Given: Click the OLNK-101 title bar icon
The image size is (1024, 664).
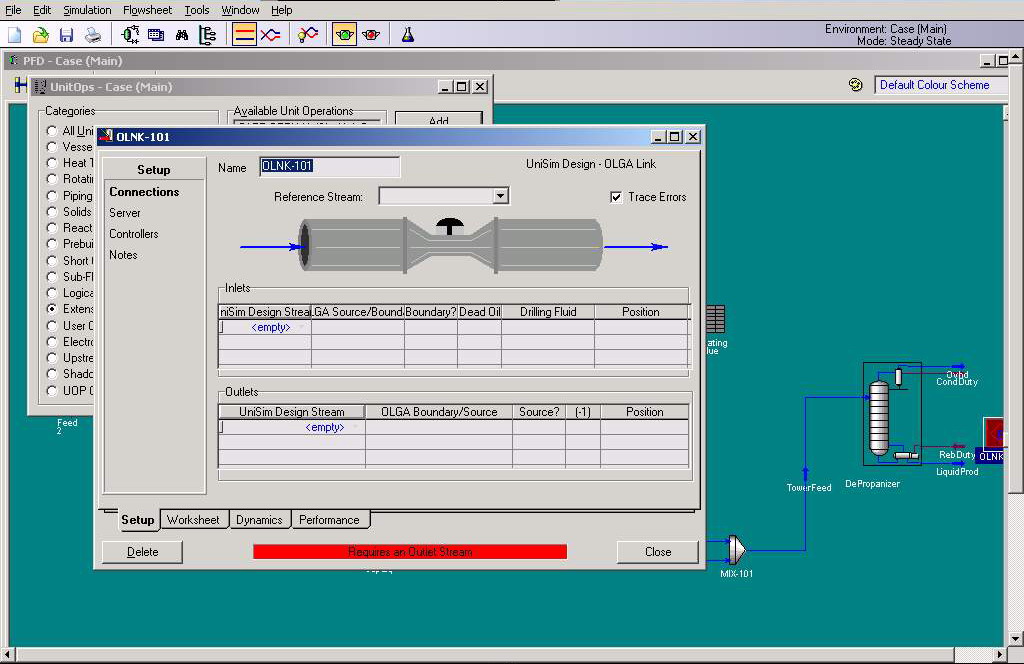Looking at the screenshot, I should pos(106,136).
